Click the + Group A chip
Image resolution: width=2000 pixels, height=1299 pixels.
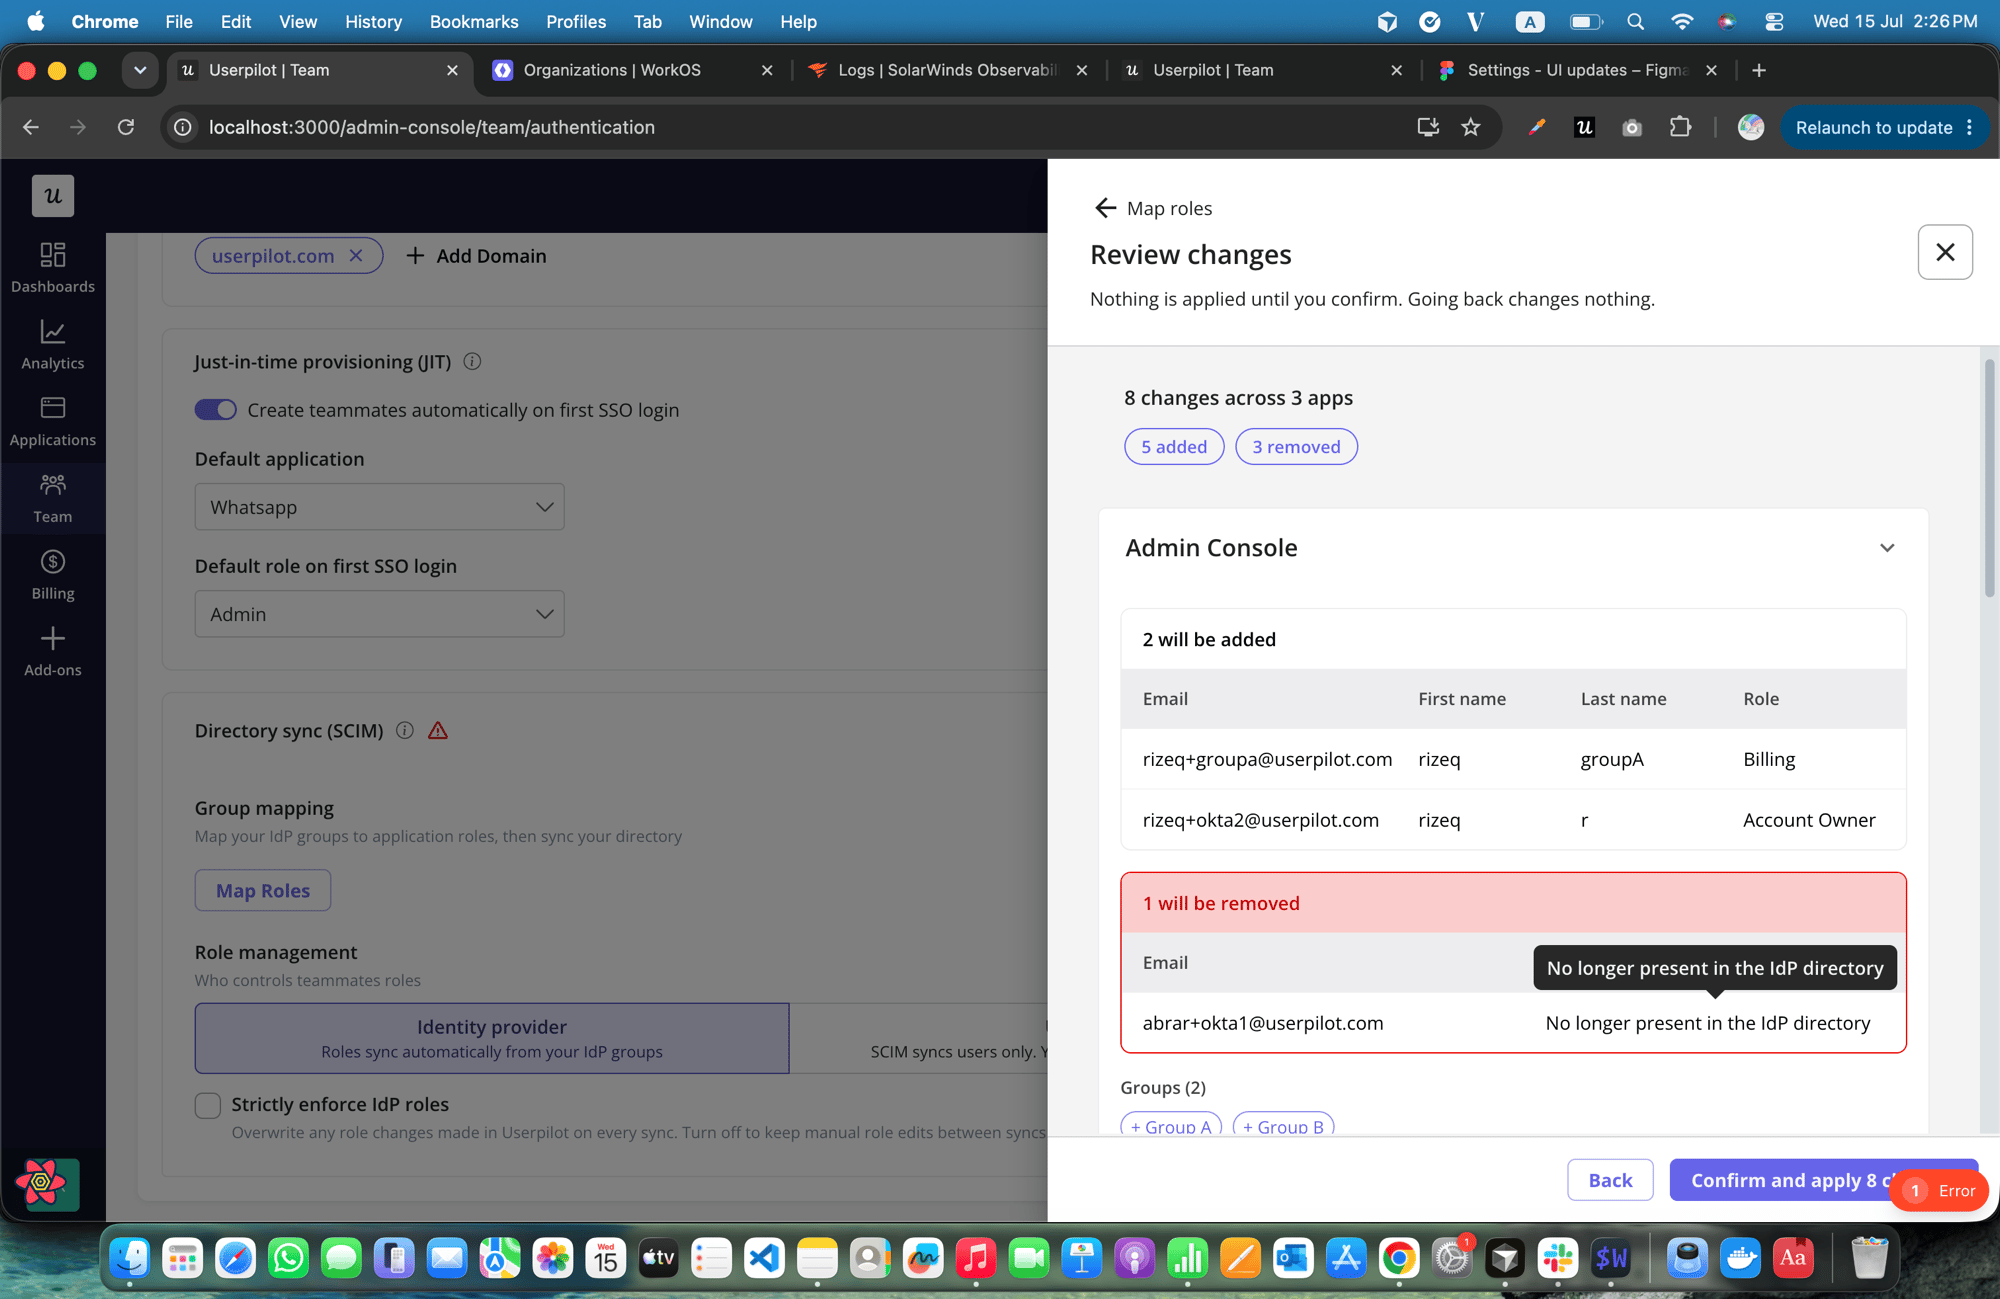pyautogui.click(x=1172, y=1125)
